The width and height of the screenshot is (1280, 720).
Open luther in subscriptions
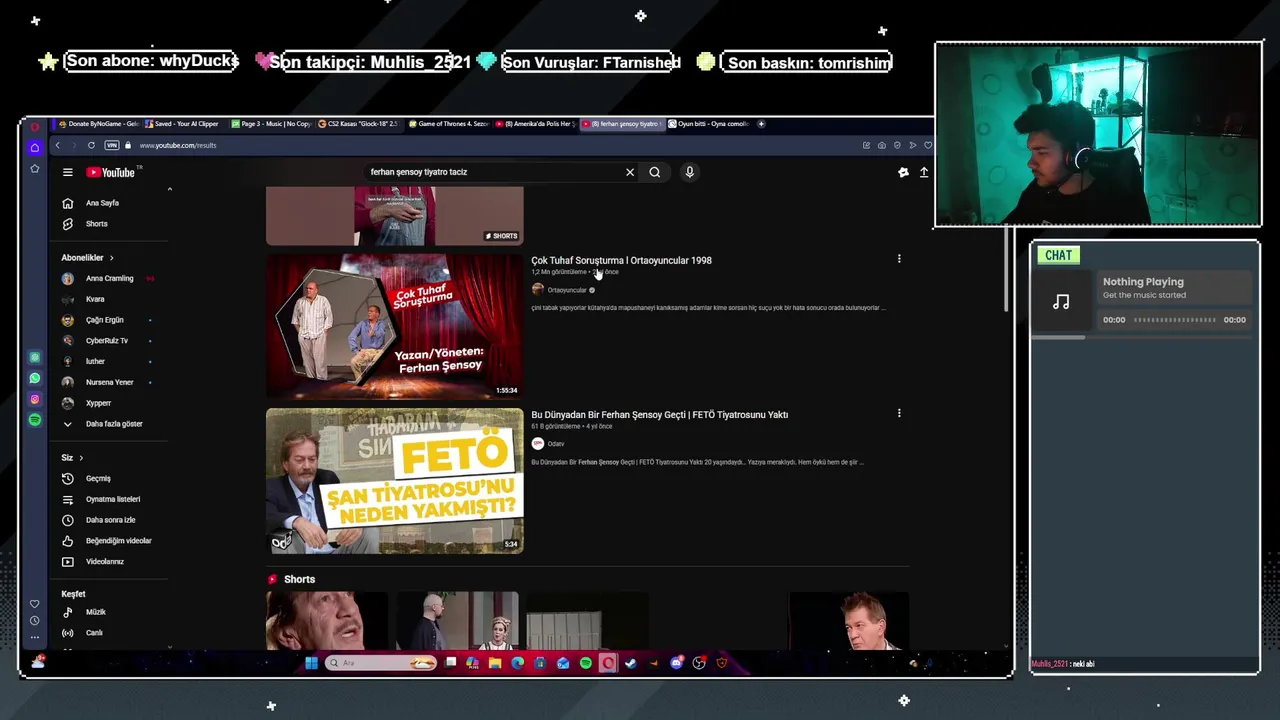(95, 361)
